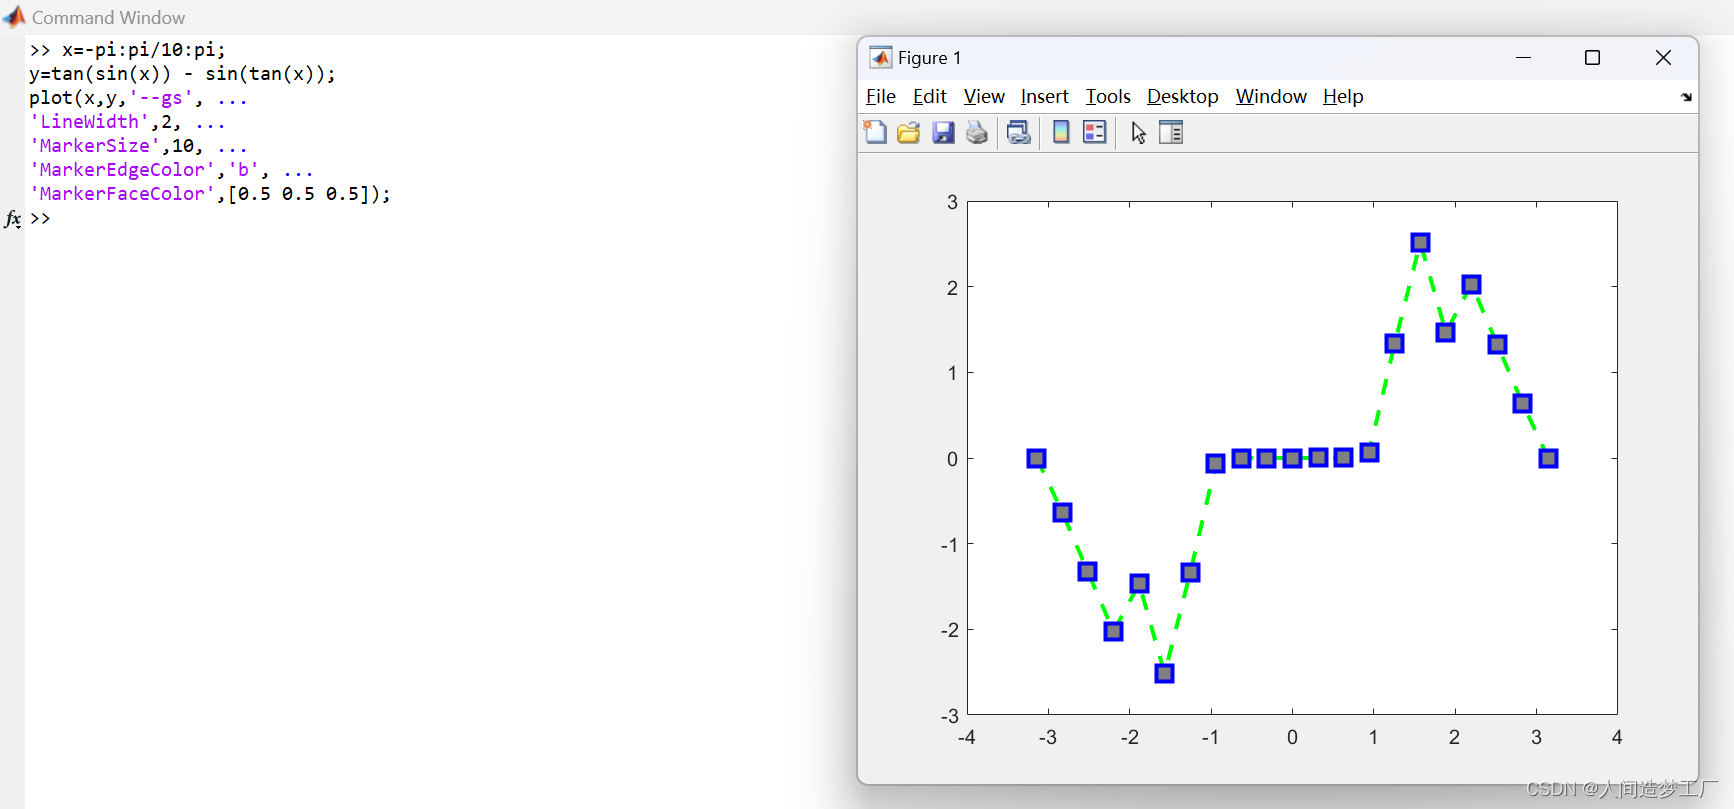
Task: Click the 'MarkerEdgeColor' string in the command
Action: (x=122, y=169)
